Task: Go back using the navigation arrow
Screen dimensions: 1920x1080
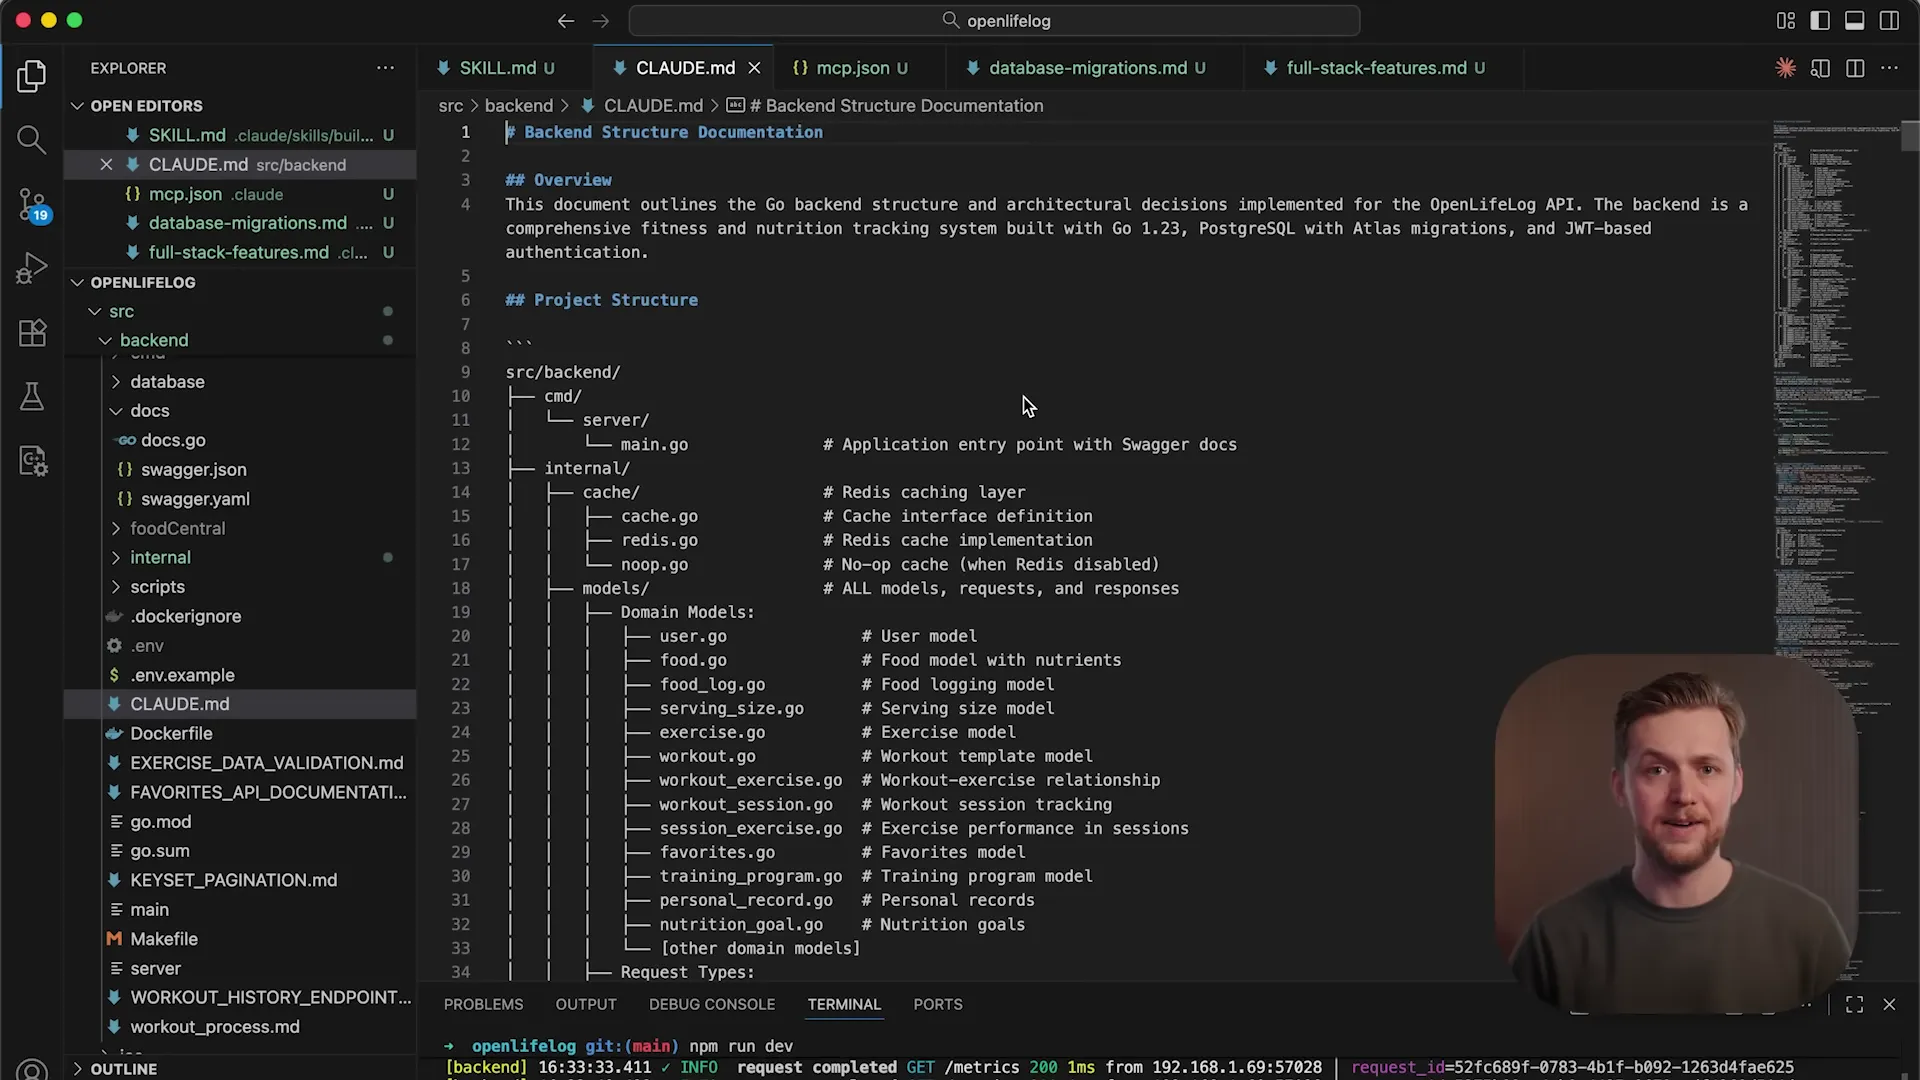Action: tap(566, 20)
